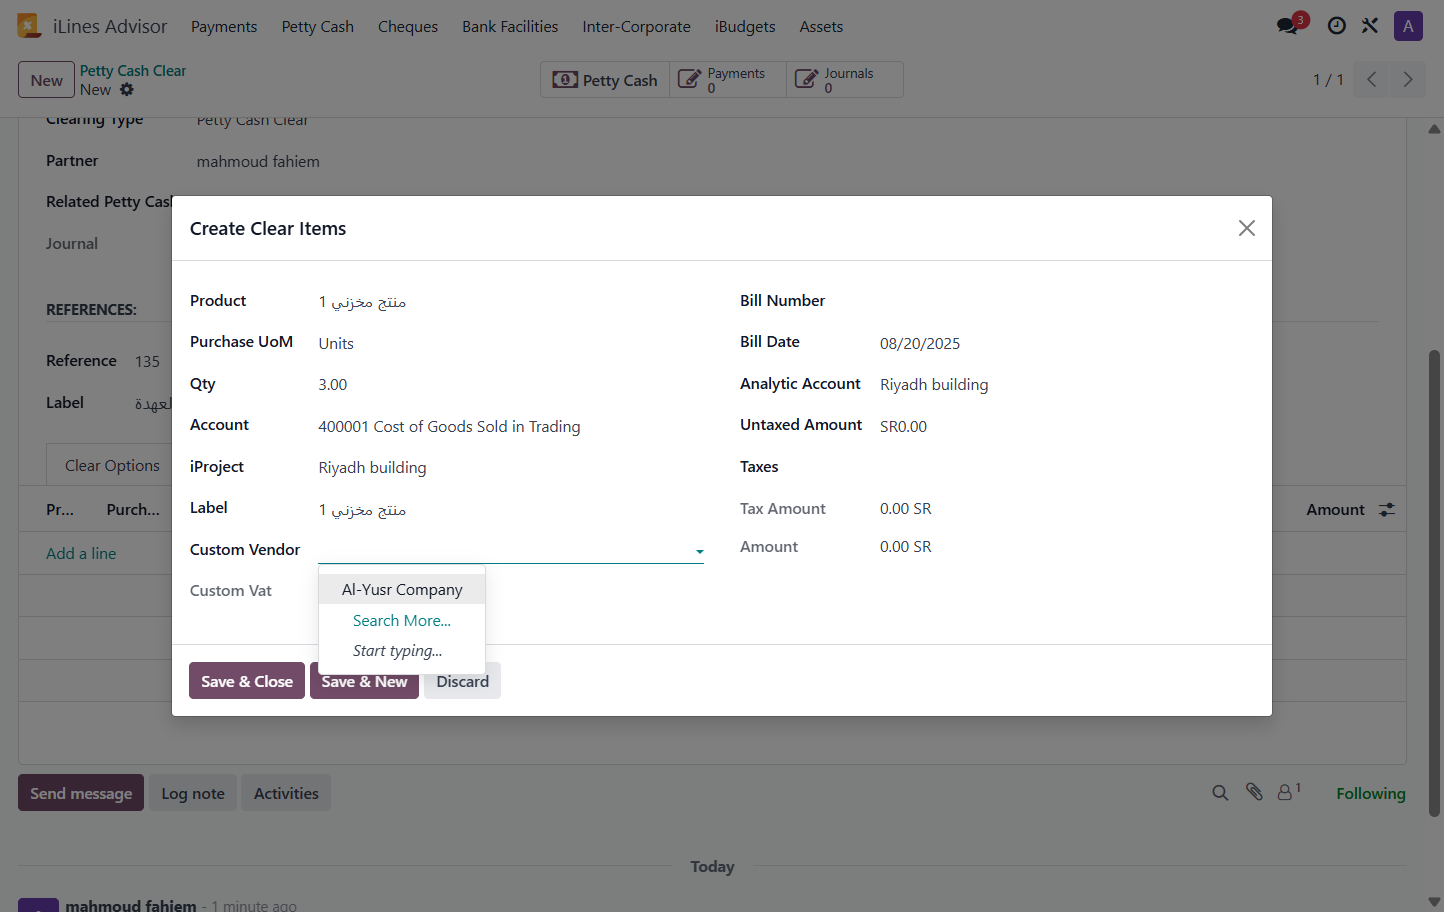Open the user avatar menu
Image resolution: width=1444 pixels, height=912 pixels.
pyautogui.click(x=1408, y=26)
